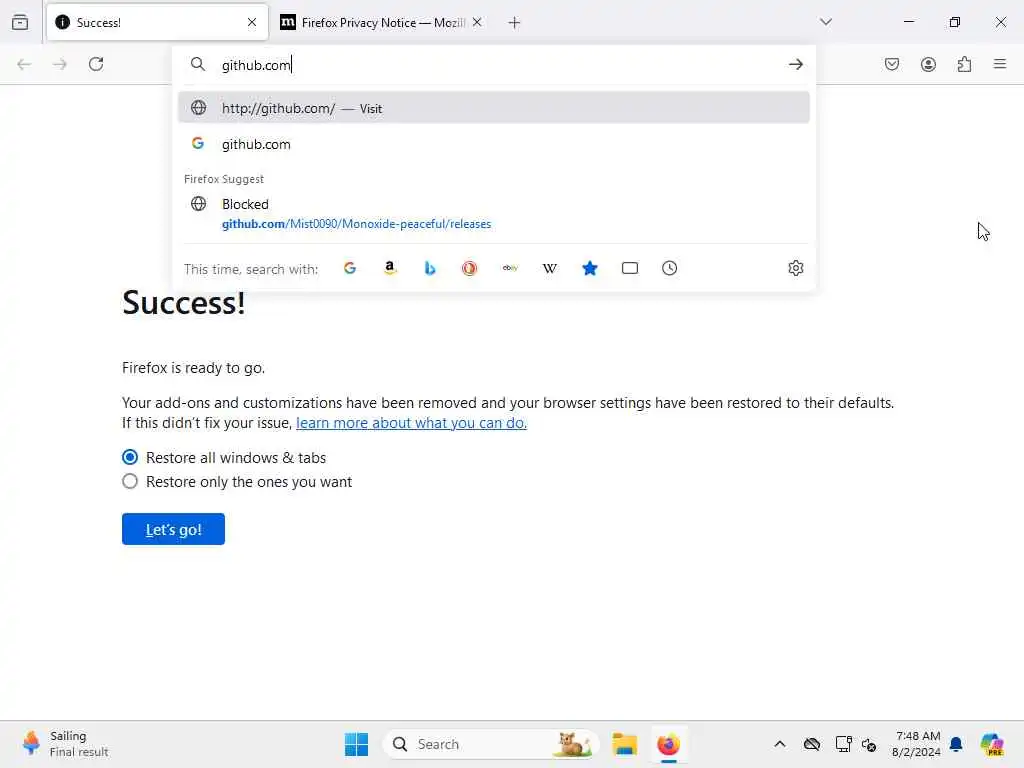Select Restore all windows & tabs
Screen dimensions: 1024x768
[x=130, y=457]
